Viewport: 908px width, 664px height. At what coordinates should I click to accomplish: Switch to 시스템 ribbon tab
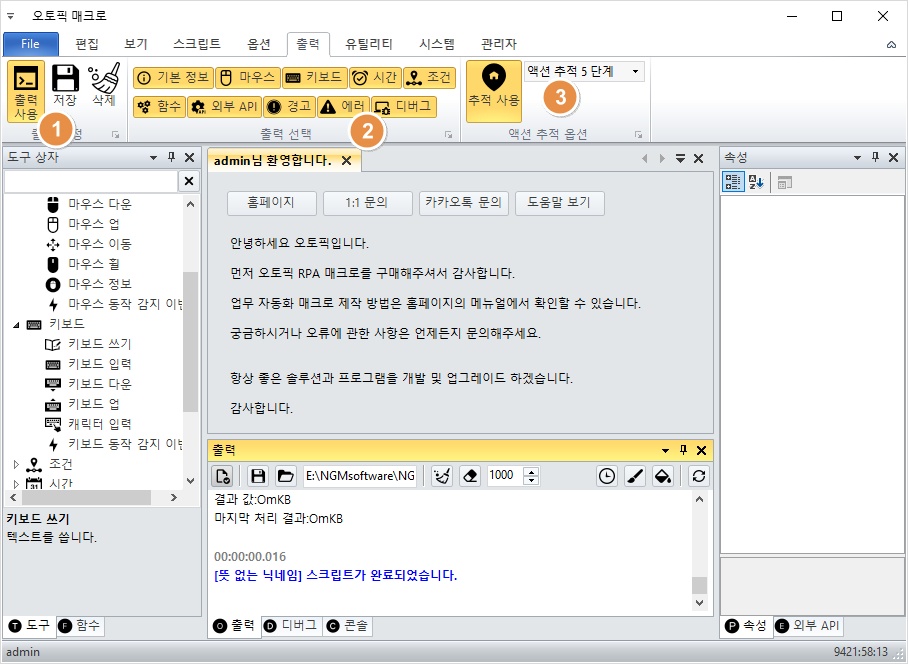(x=437, y=44)
